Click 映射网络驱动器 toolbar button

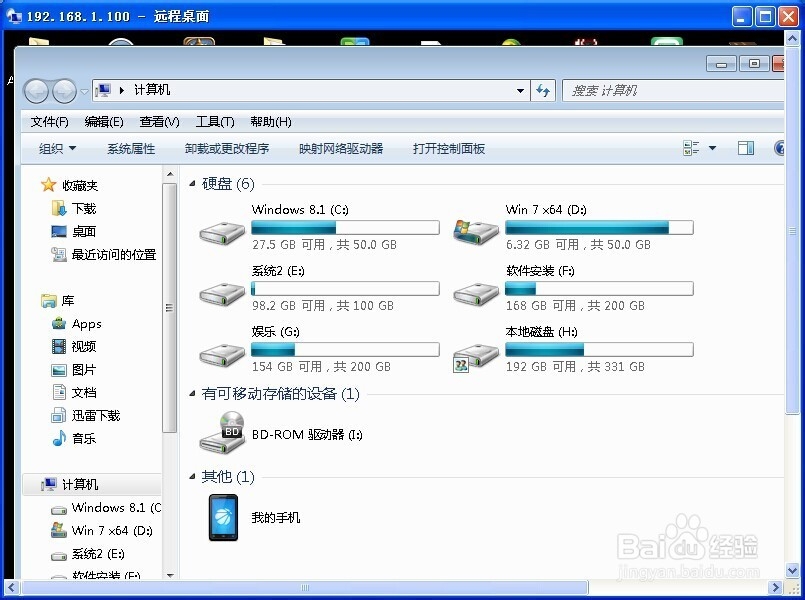(x=341, y=149)
